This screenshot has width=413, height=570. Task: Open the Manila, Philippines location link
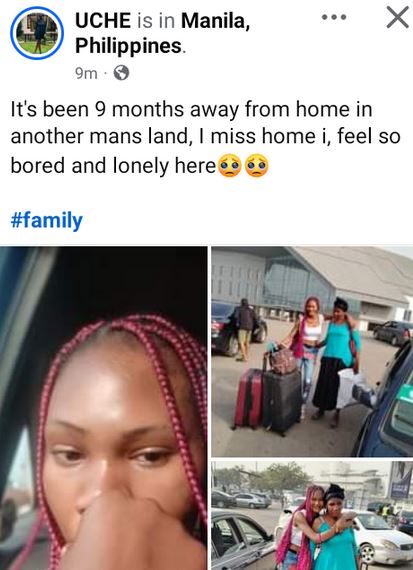[x=163, y=33]
